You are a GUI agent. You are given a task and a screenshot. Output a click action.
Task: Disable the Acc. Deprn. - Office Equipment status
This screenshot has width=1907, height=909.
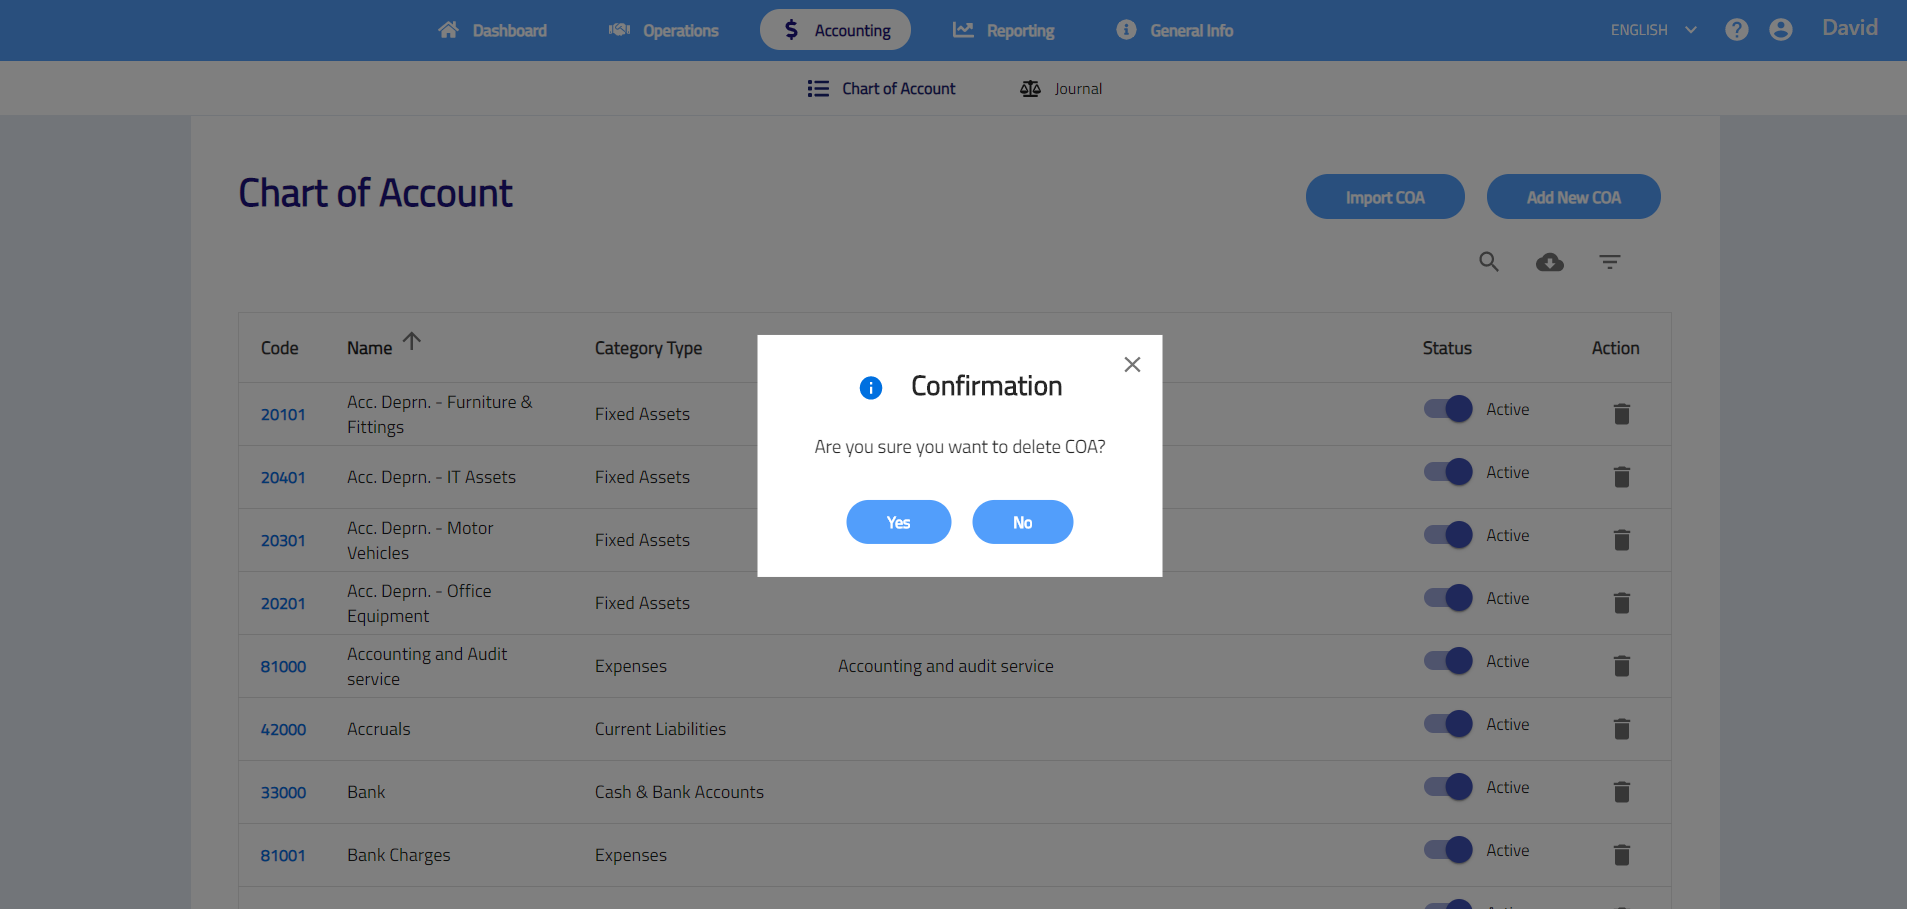[x=1448, y=598]
